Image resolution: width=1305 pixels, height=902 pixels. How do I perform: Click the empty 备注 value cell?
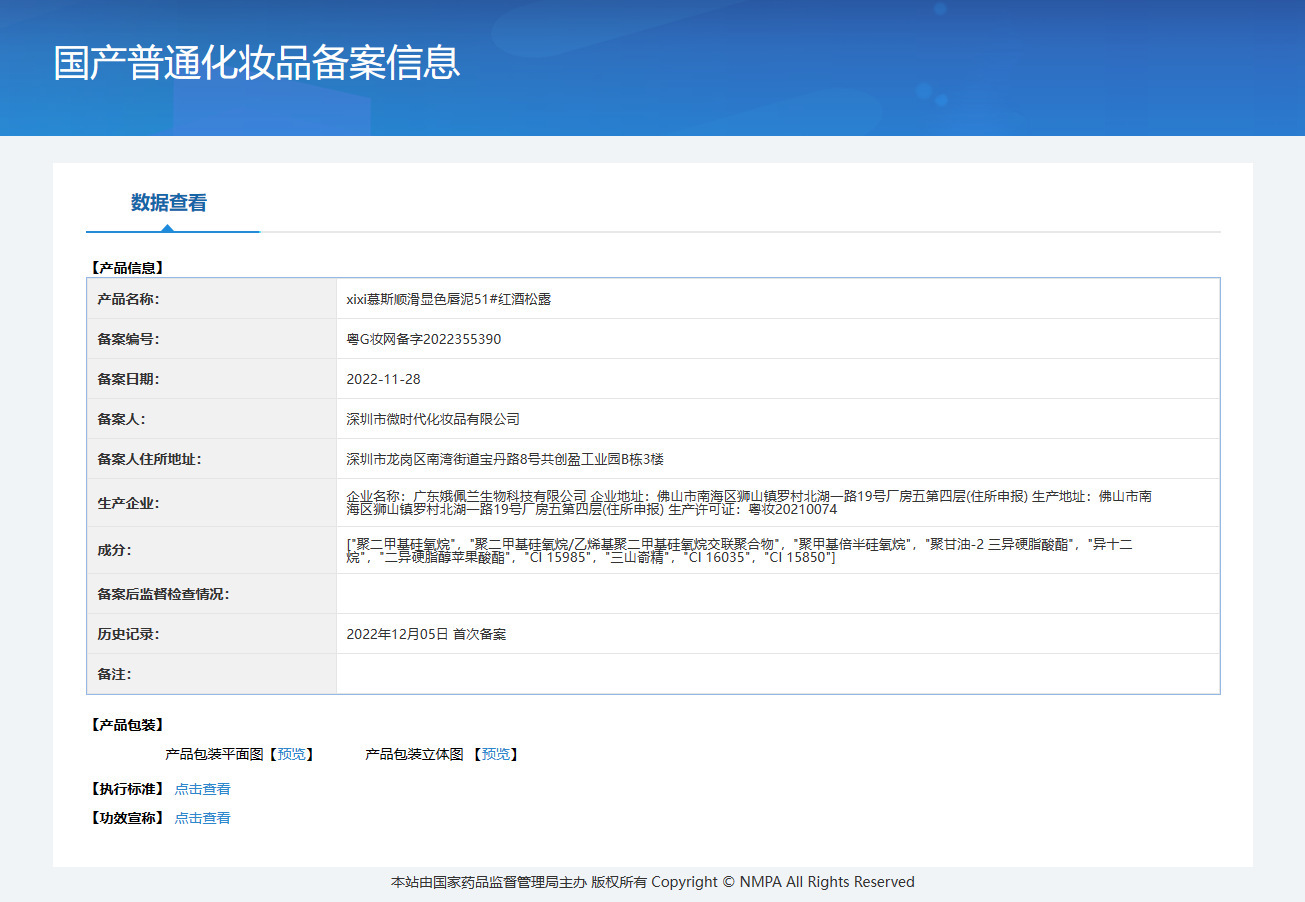click(777, 674)
